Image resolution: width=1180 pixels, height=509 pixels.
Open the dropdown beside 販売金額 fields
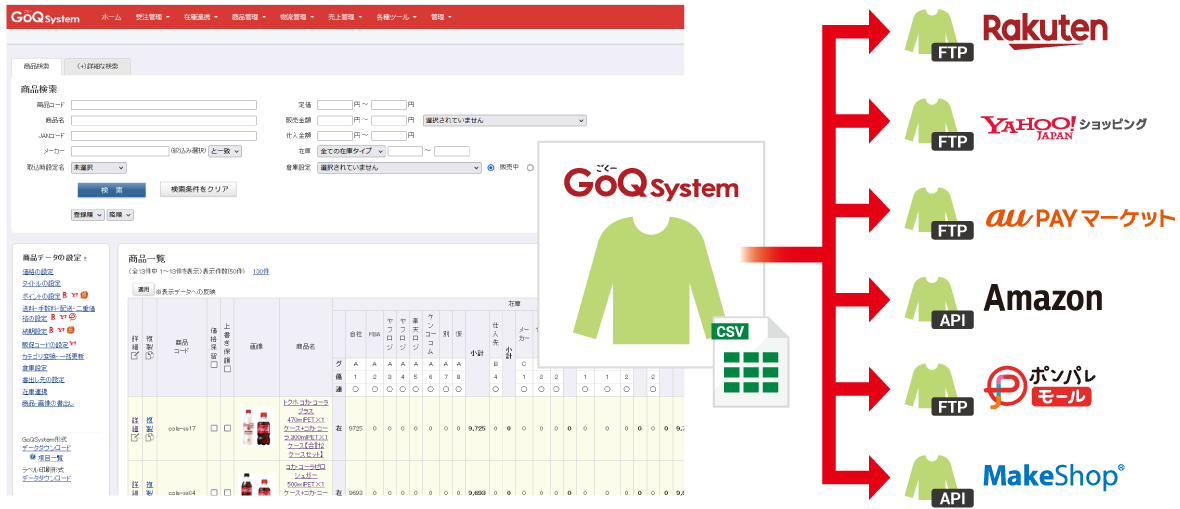[505, 120]
